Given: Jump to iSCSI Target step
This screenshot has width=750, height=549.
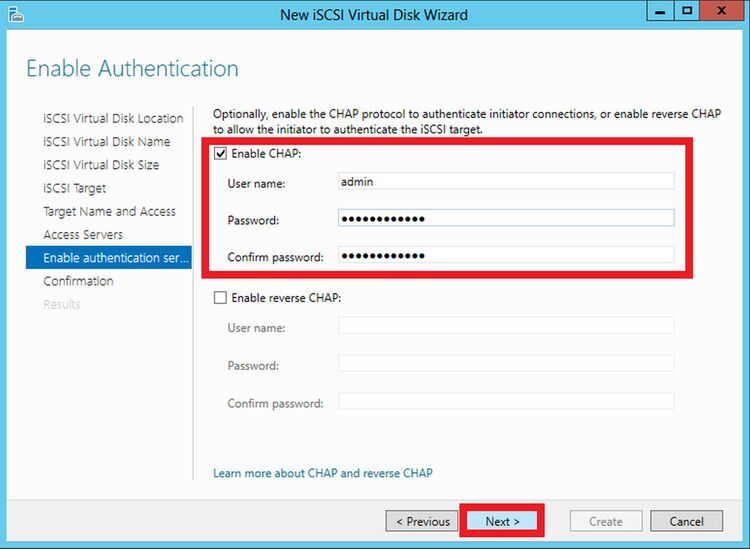Looking at the screenshot, I should tap(74, 188).
